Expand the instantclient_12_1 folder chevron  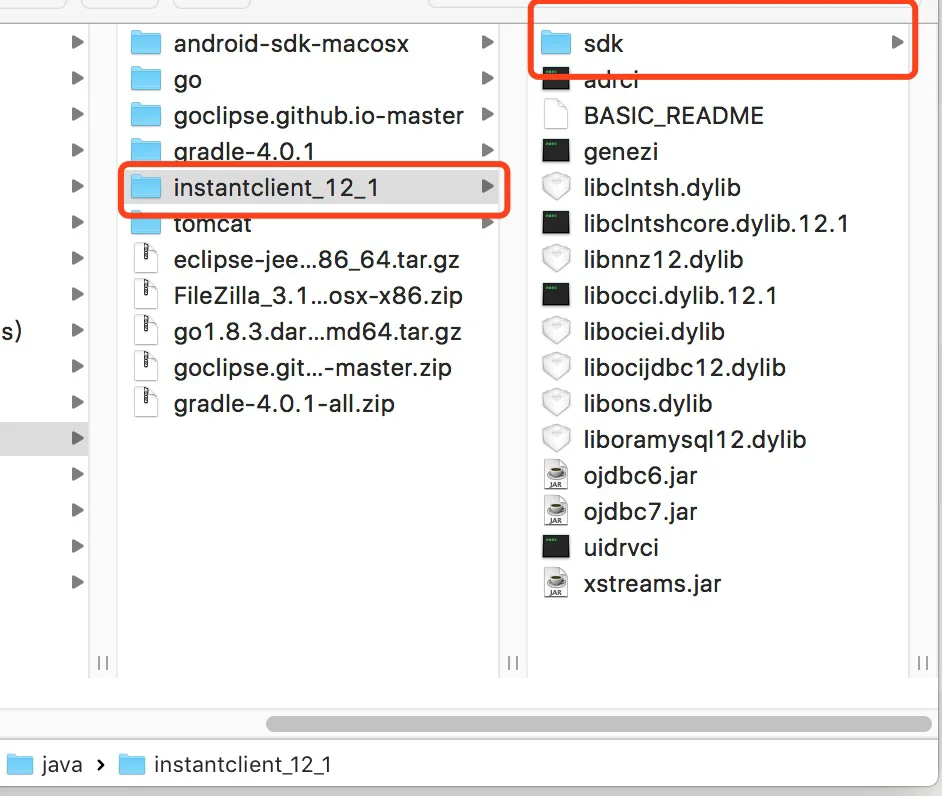tap(487, 187)
